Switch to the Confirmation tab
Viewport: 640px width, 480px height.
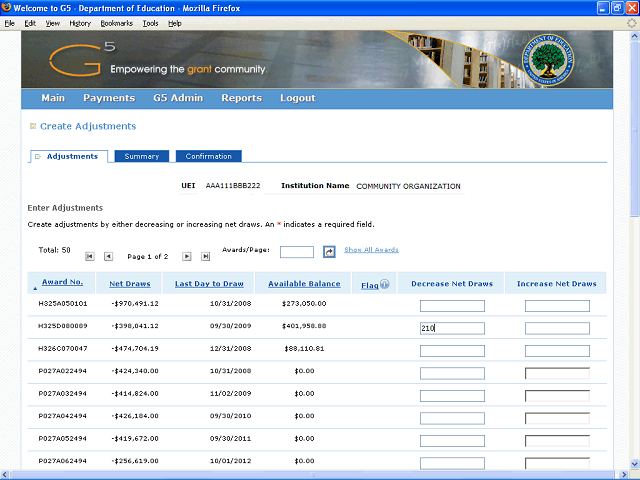click(x=208, y=156)
